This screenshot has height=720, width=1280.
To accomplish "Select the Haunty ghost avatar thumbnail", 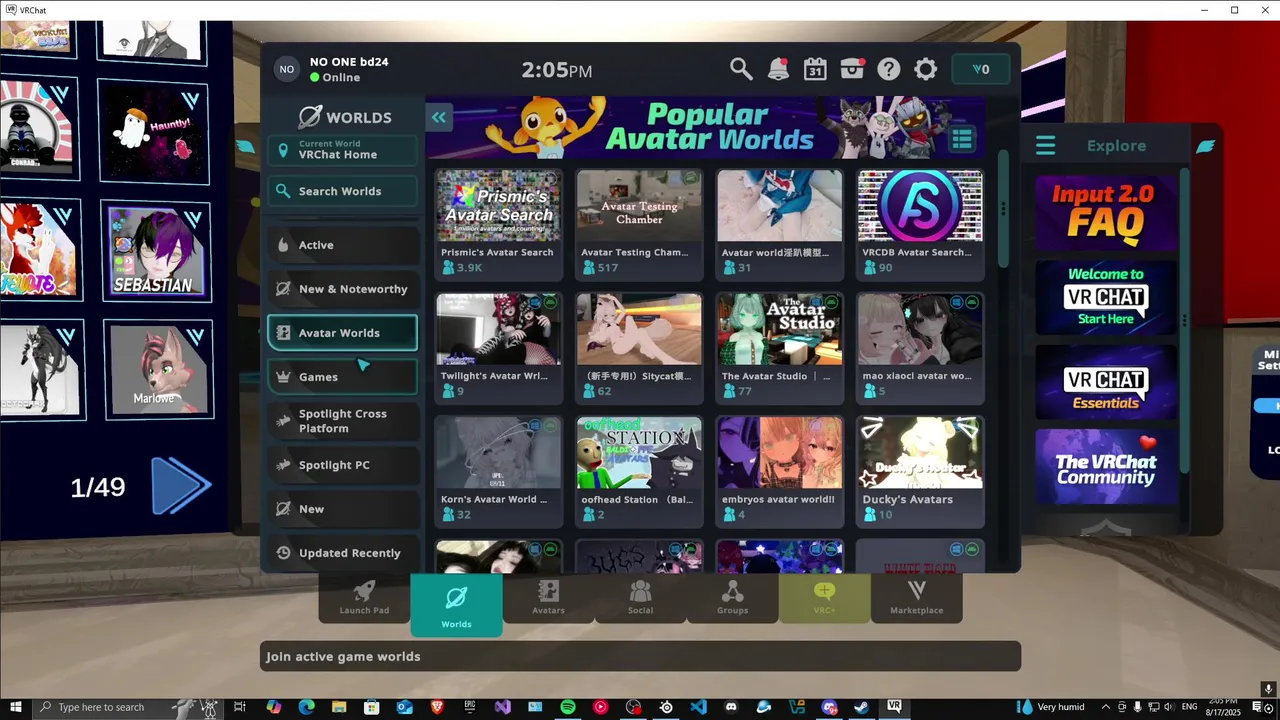I will [x=154, y=132].
